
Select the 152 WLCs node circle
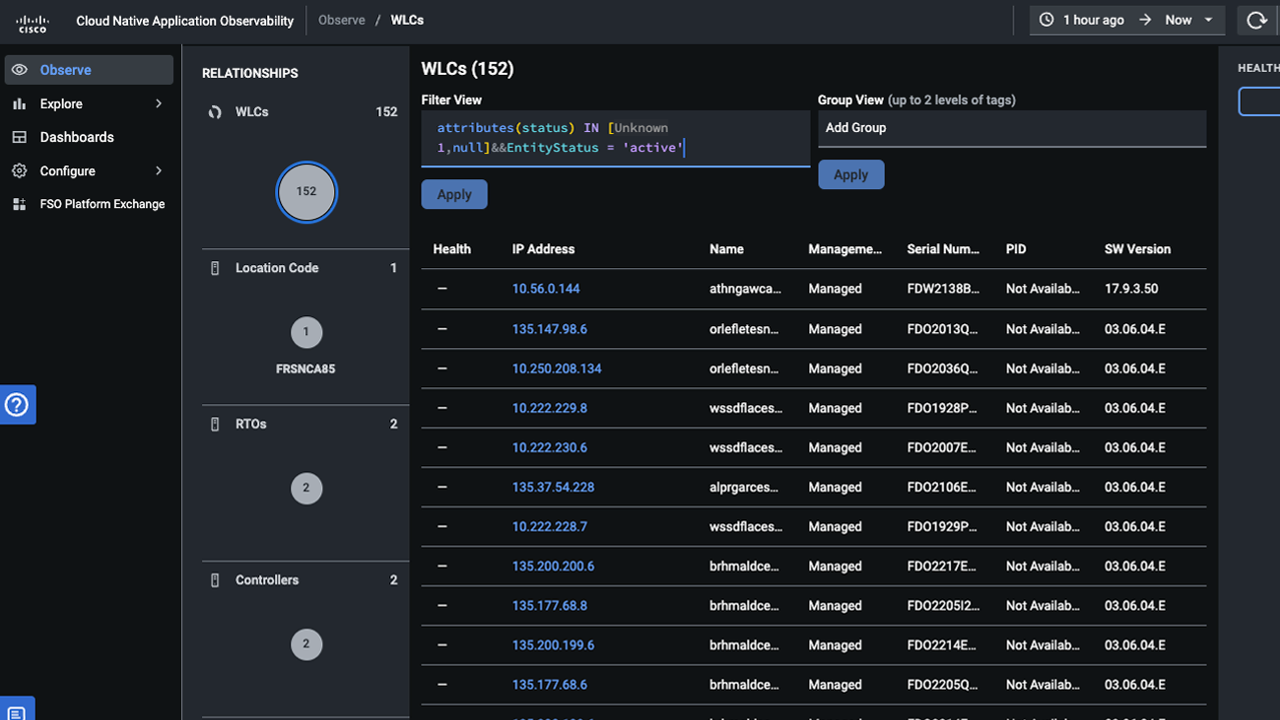coord(306,192)
